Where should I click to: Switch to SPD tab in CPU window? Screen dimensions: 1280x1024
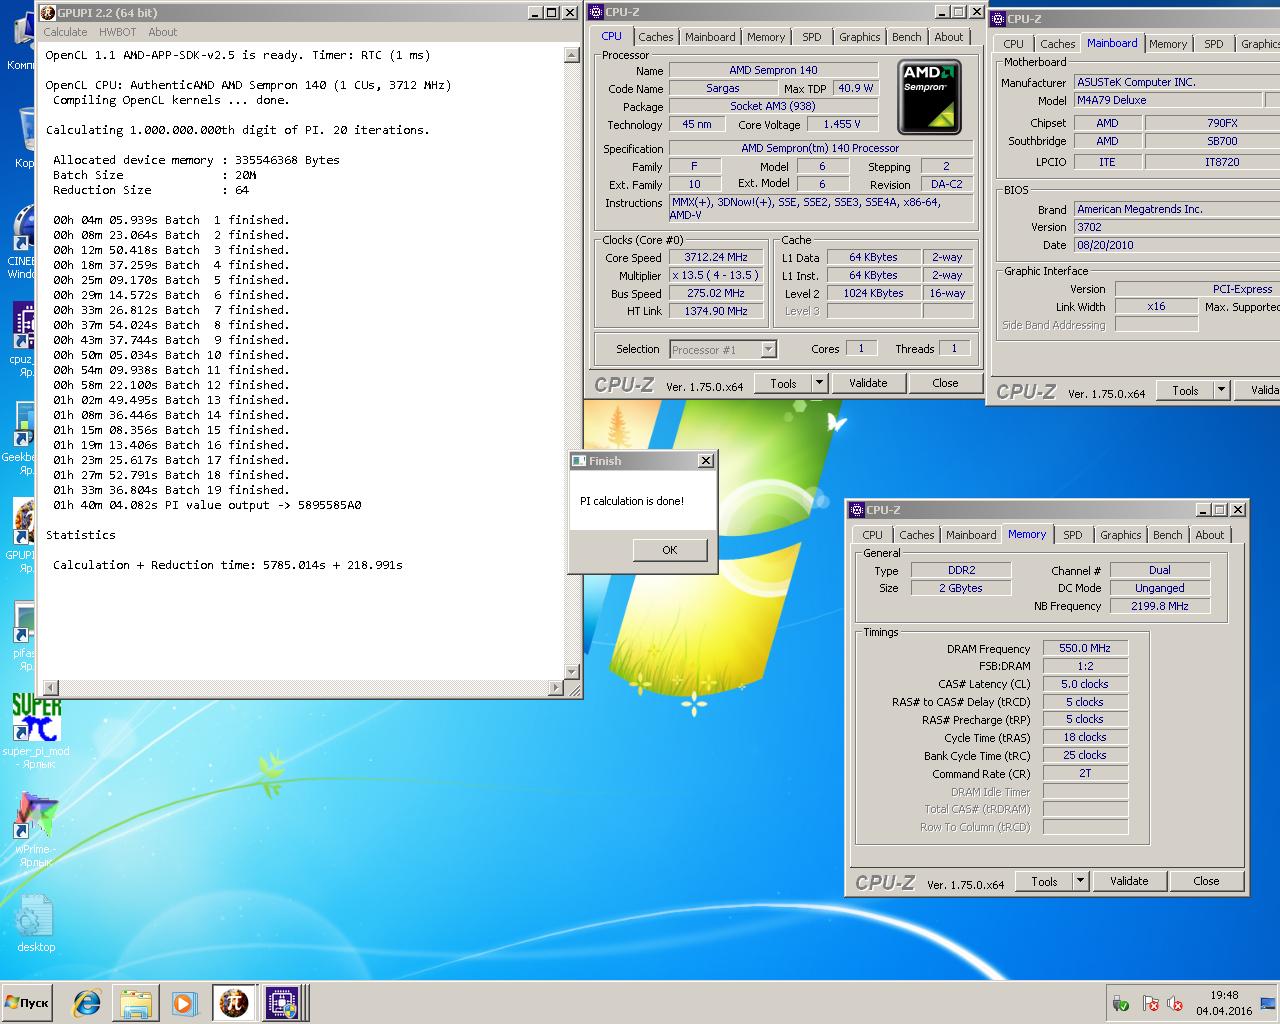(x=812, y=37)
